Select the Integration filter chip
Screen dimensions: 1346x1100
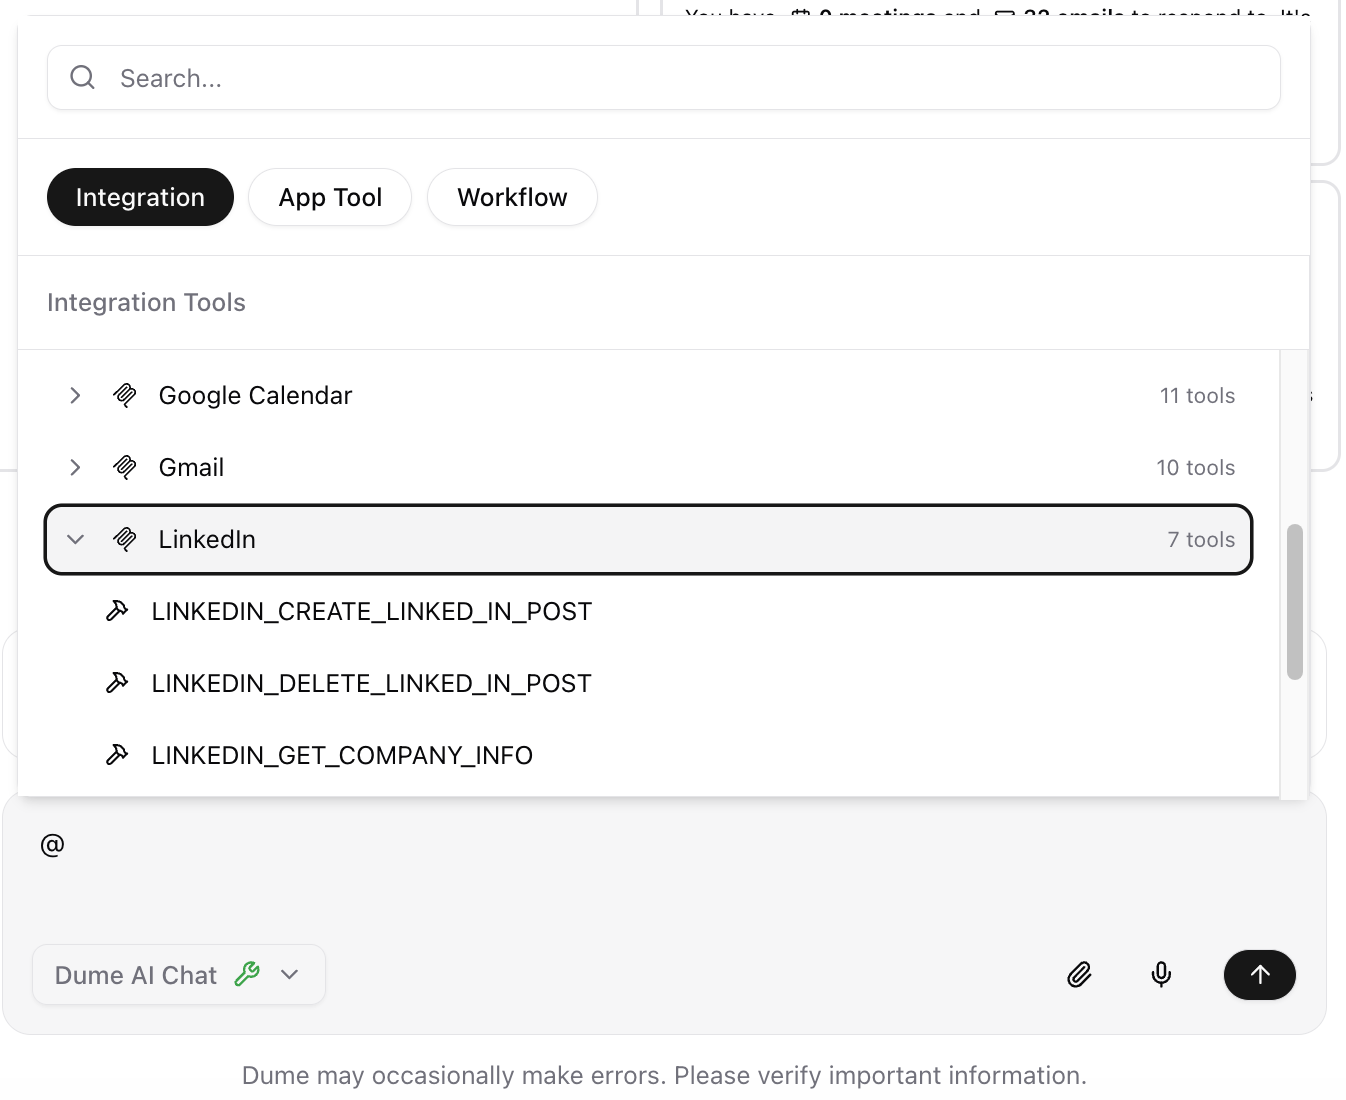tap(140, 197)
